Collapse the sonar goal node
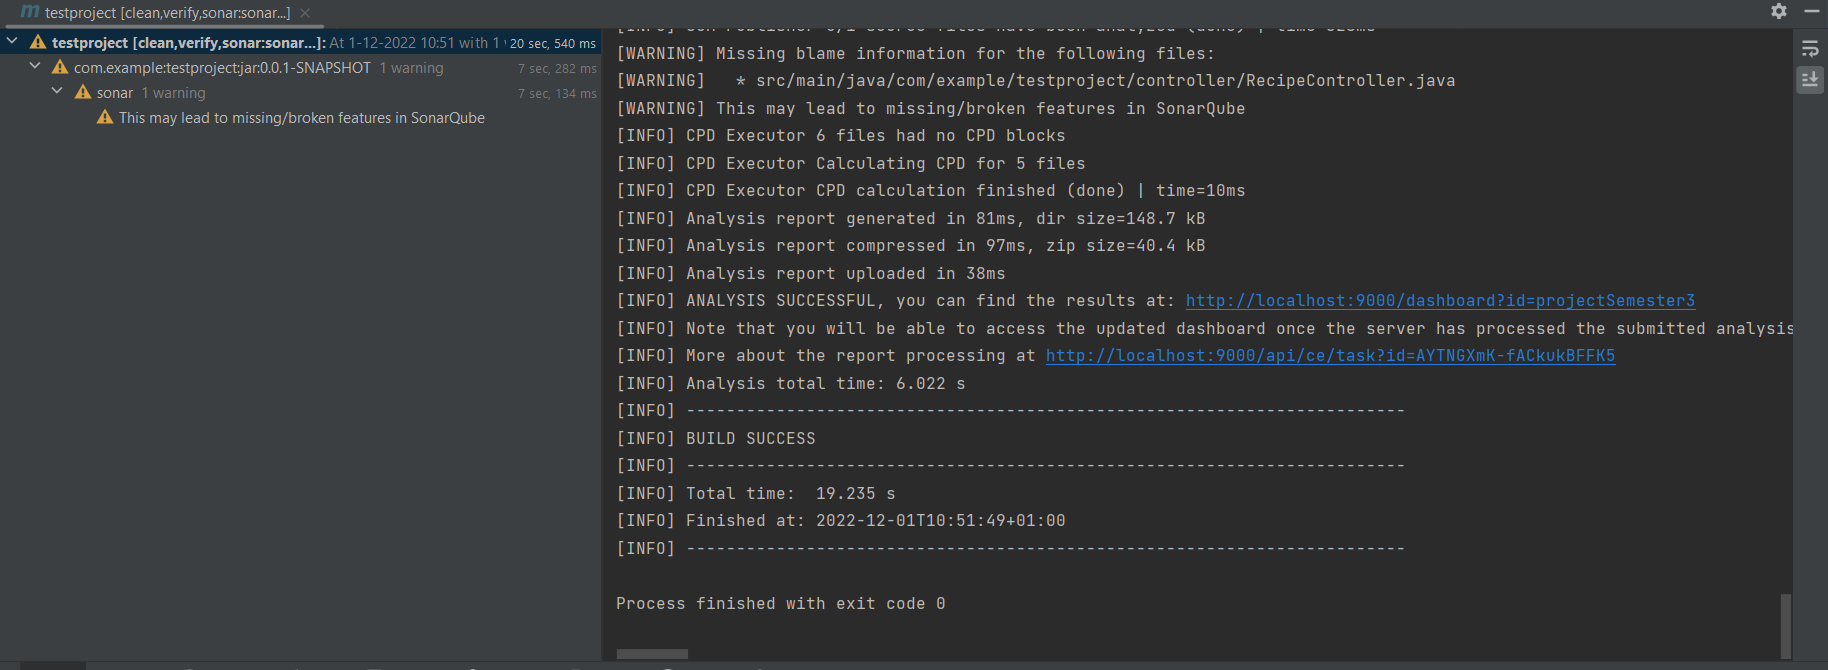This screenshot has height=670, width=1828. click(x=57, y=91)
